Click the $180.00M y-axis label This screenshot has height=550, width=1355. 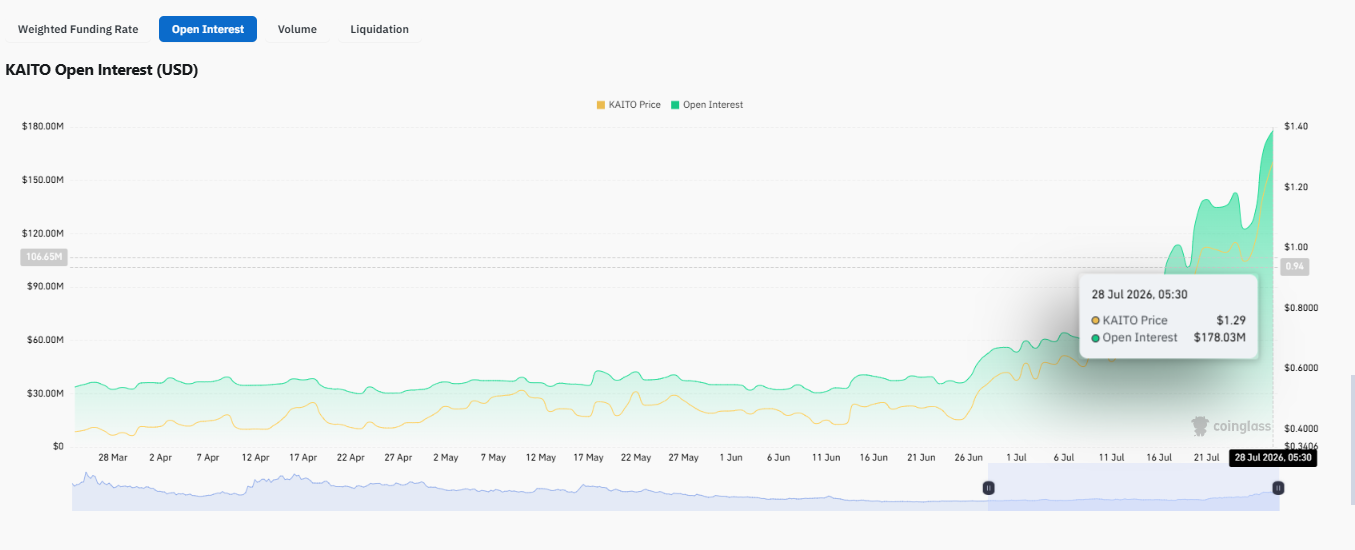(43, 127)
